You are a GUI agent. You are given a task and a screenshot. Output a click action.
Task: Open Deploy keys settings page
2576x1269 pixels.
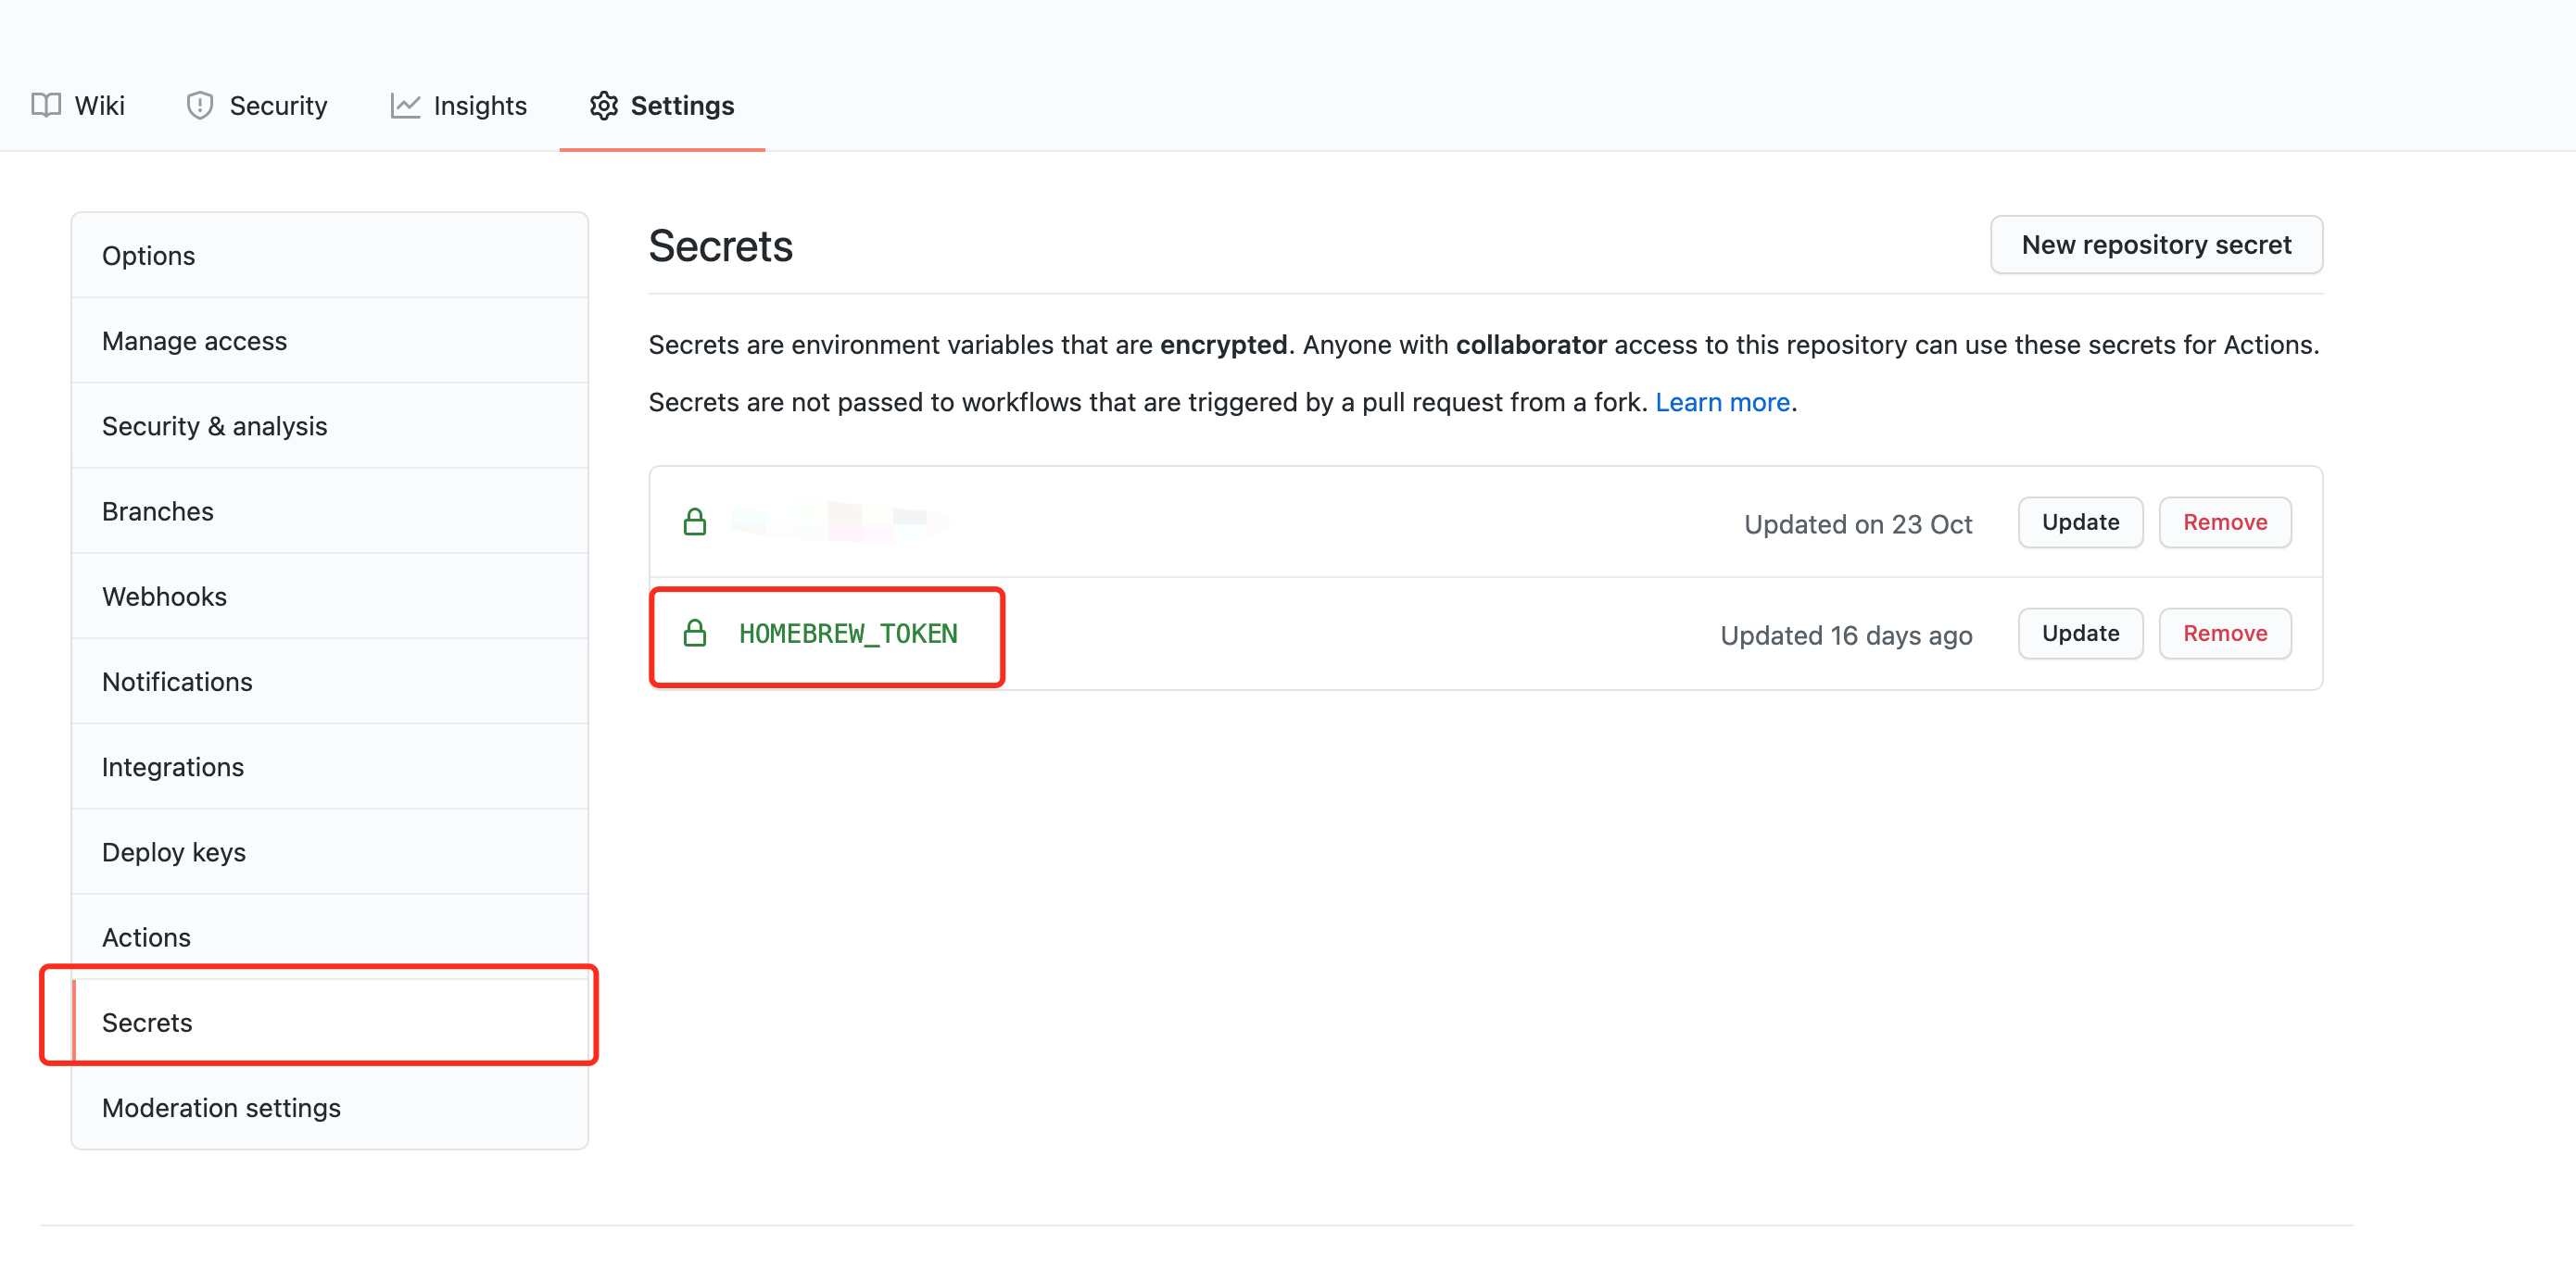click(x=174, y=852)
